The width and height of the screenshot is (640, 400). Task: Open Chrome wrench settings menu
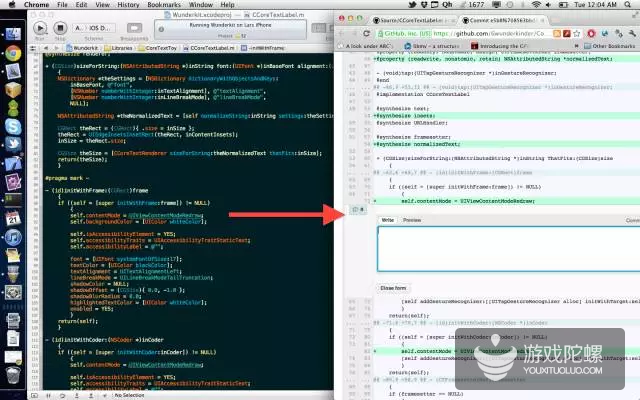pos(632,33)
